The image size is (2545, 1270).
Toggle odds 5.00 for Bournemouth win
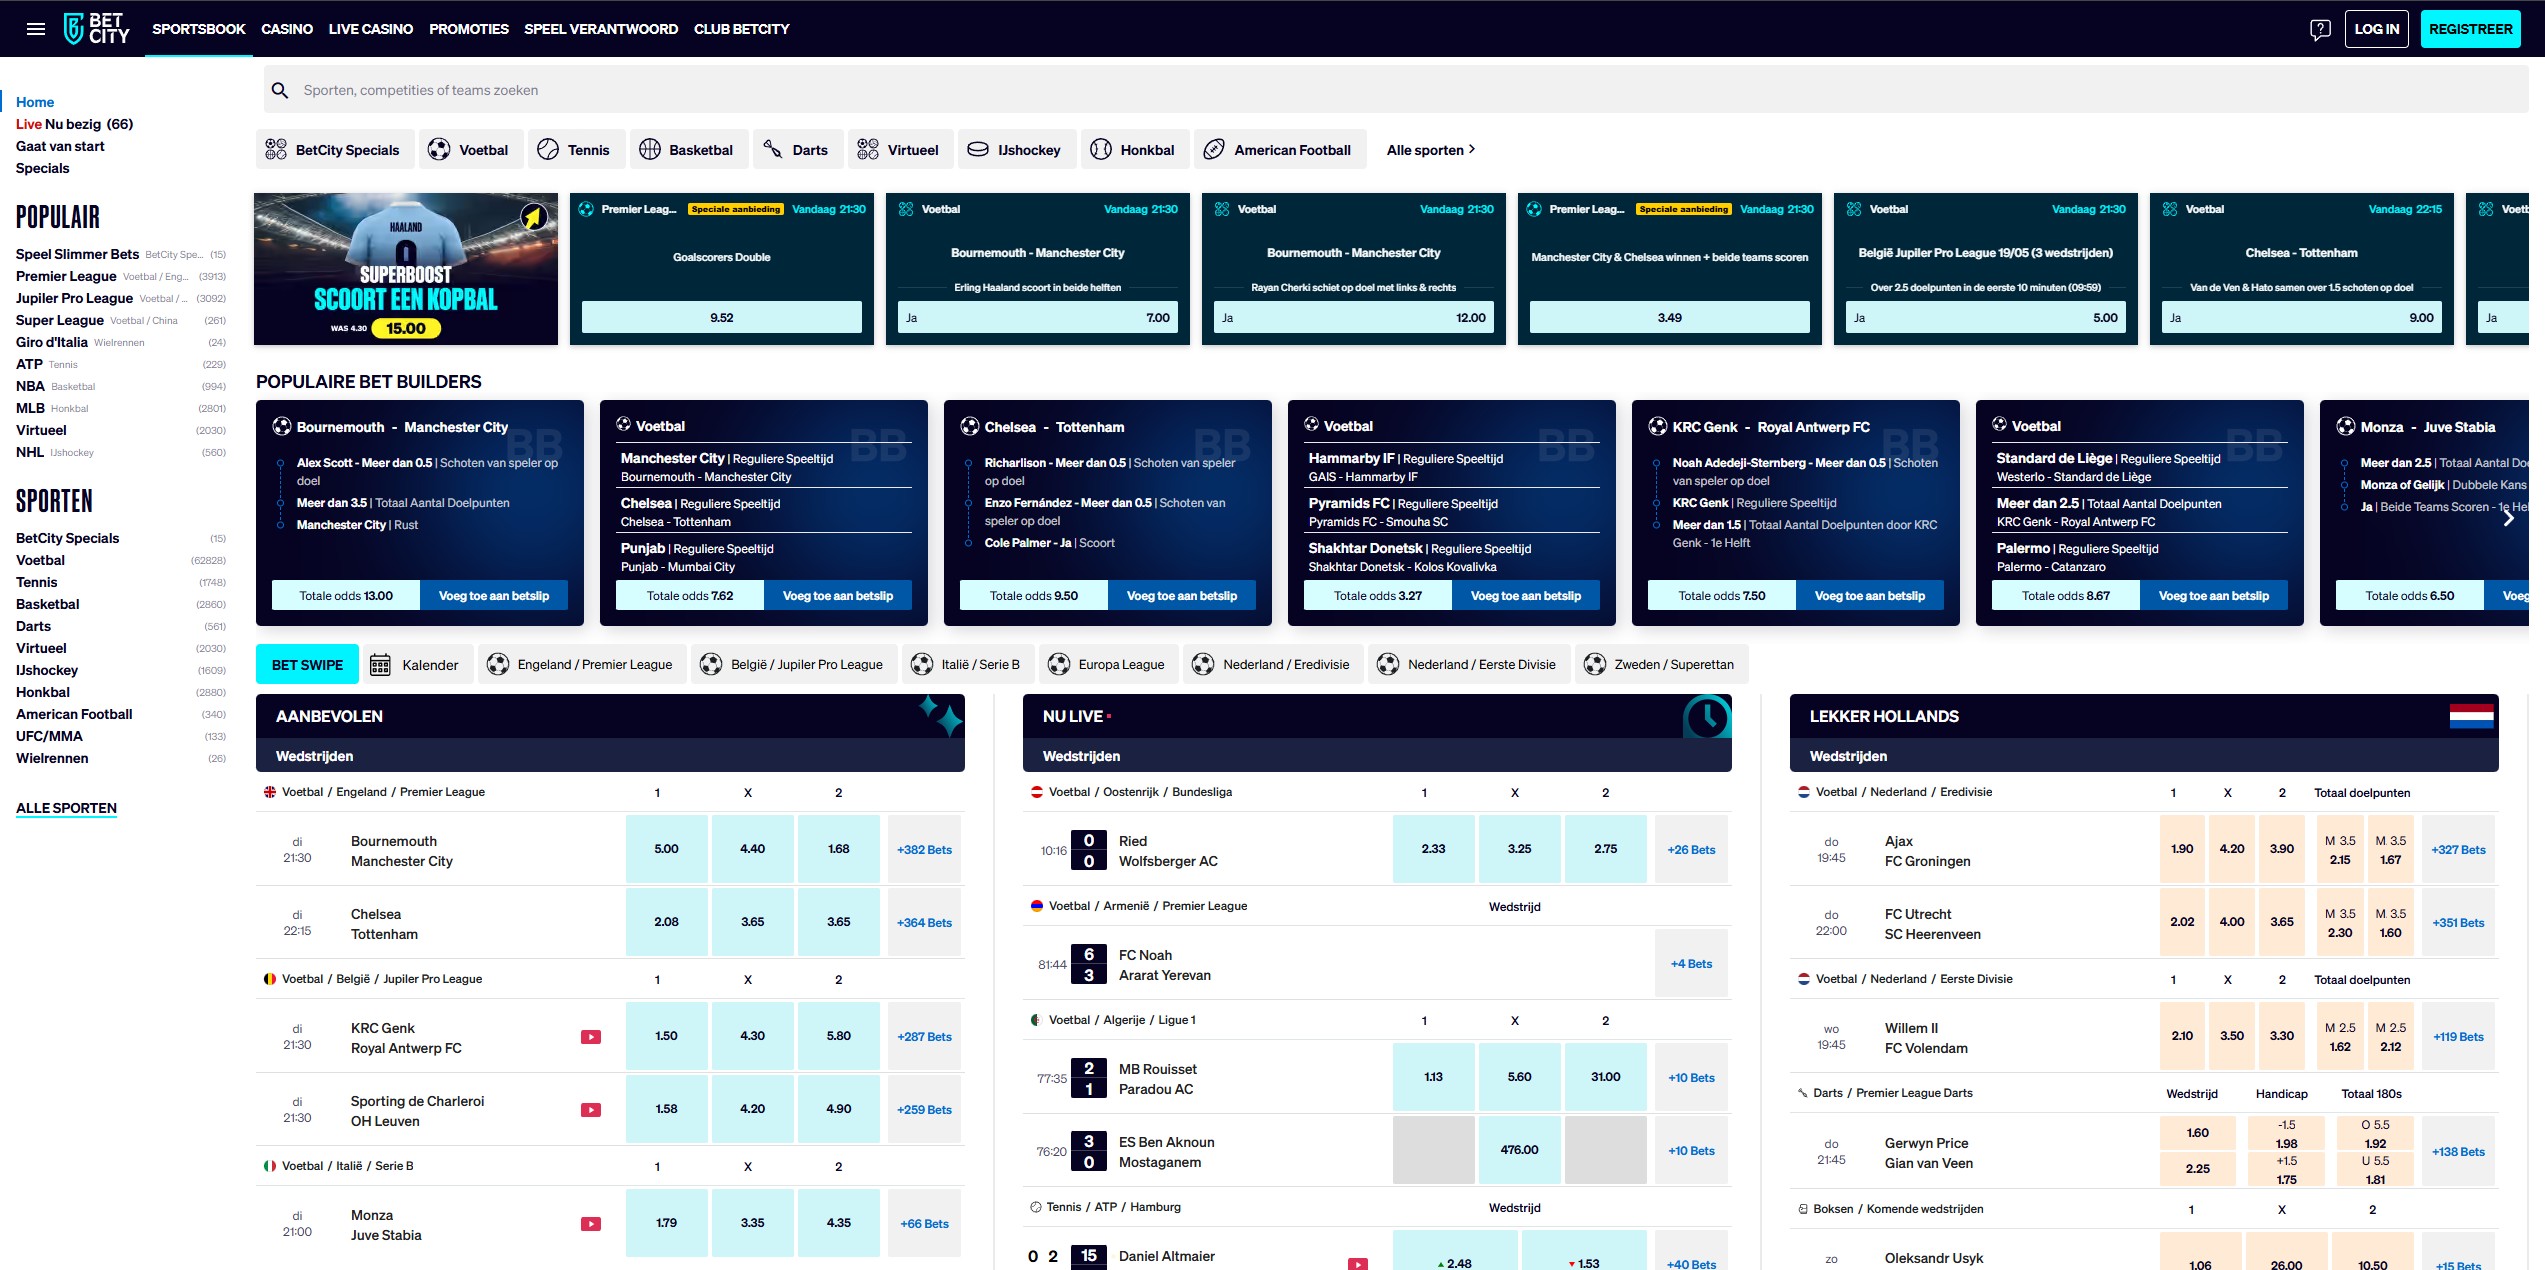[x=667, y=849]
